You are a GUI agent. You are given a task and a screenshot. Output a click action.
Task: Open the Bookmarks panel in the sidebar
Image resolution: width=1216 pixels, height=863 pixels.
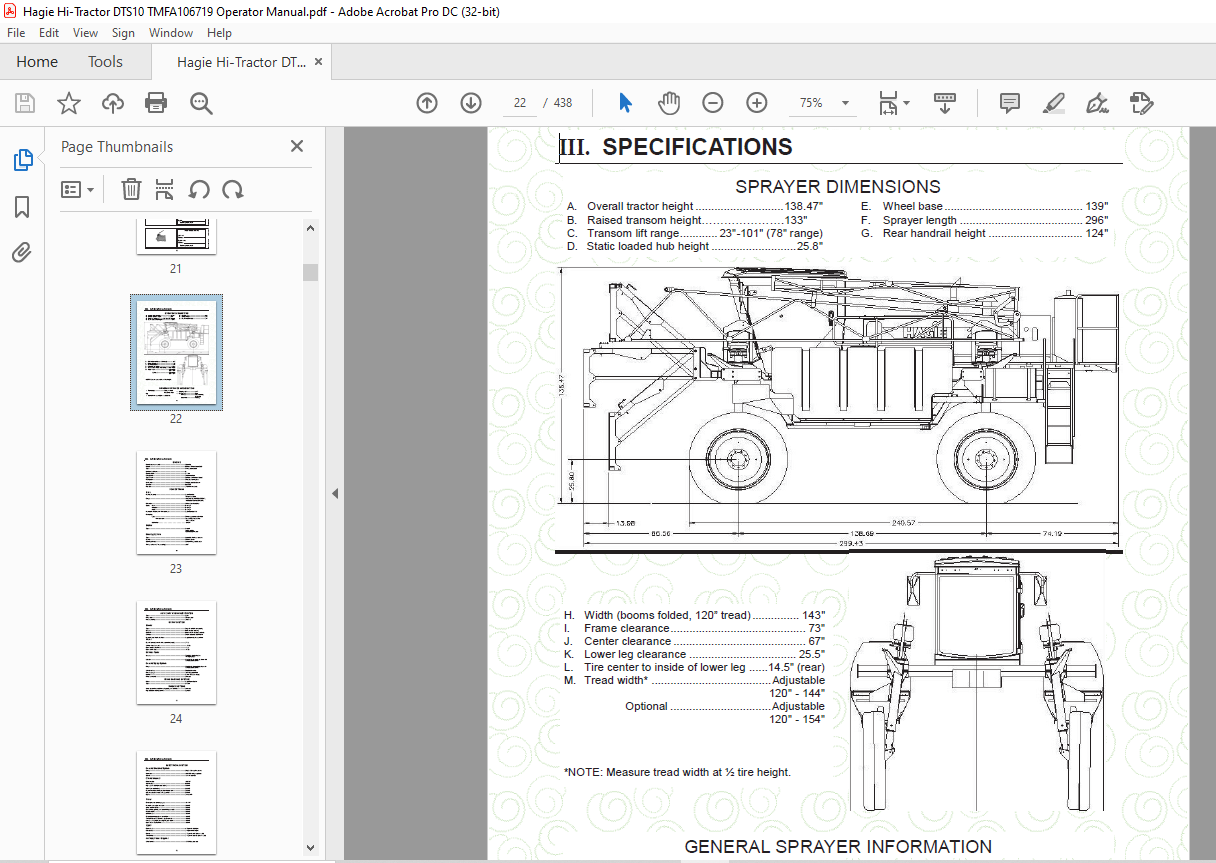[22, 207]
